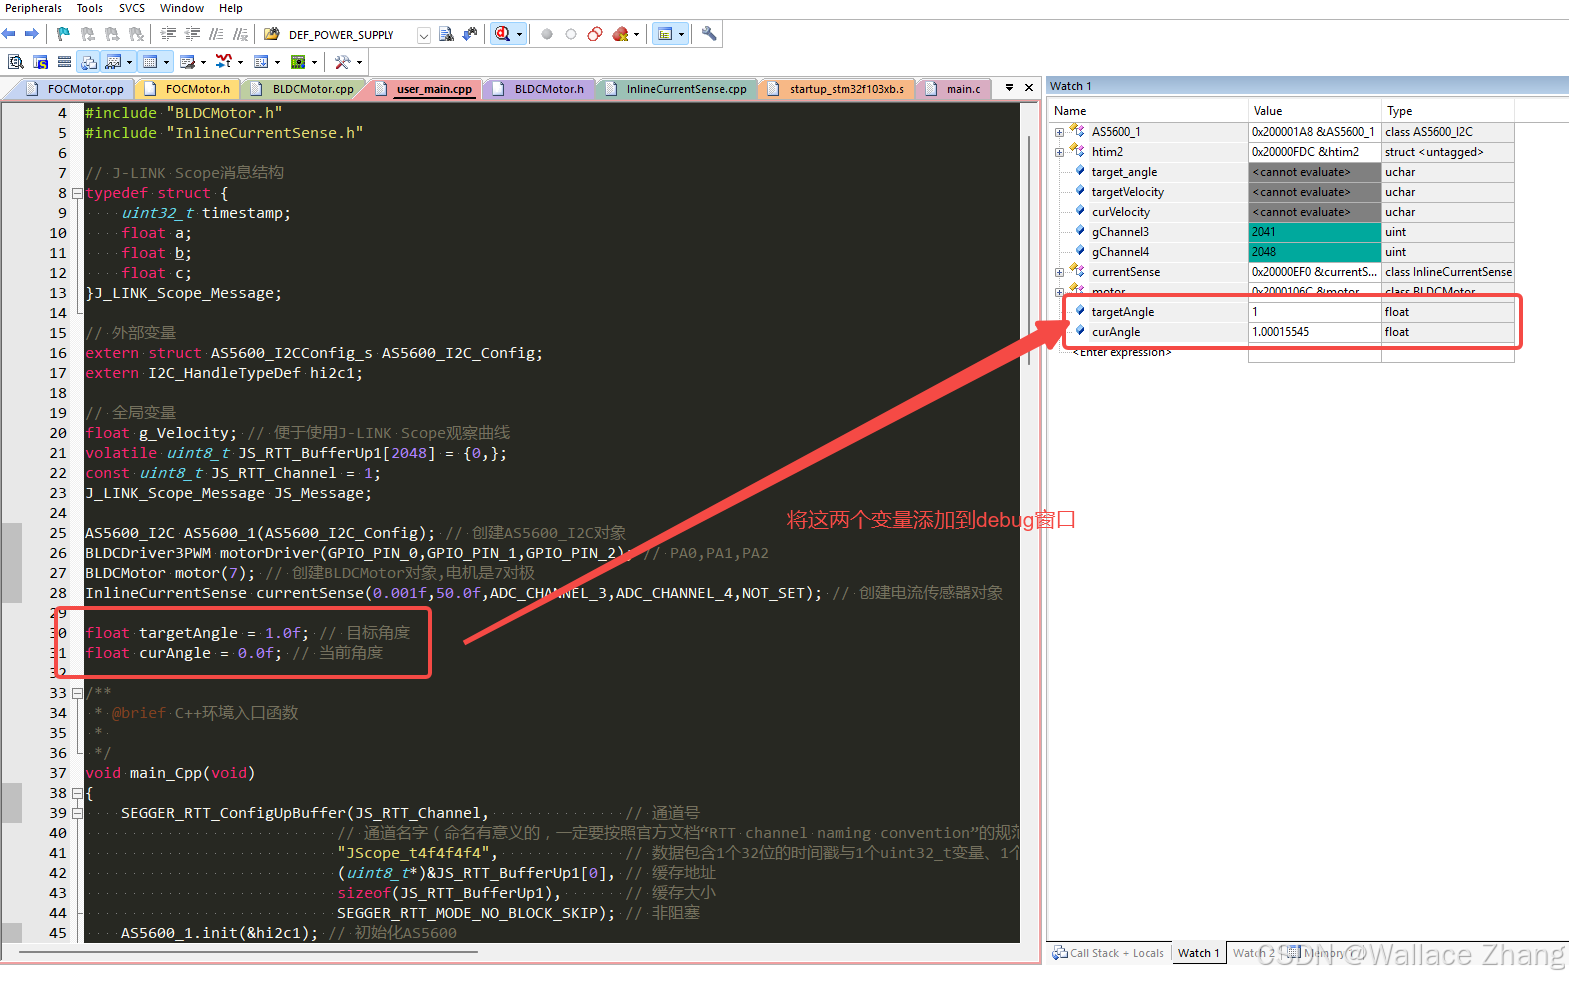Collapse main_Cpp body fold at line 38
This screenshot has height=982, width=1569.
pos(77,793)
